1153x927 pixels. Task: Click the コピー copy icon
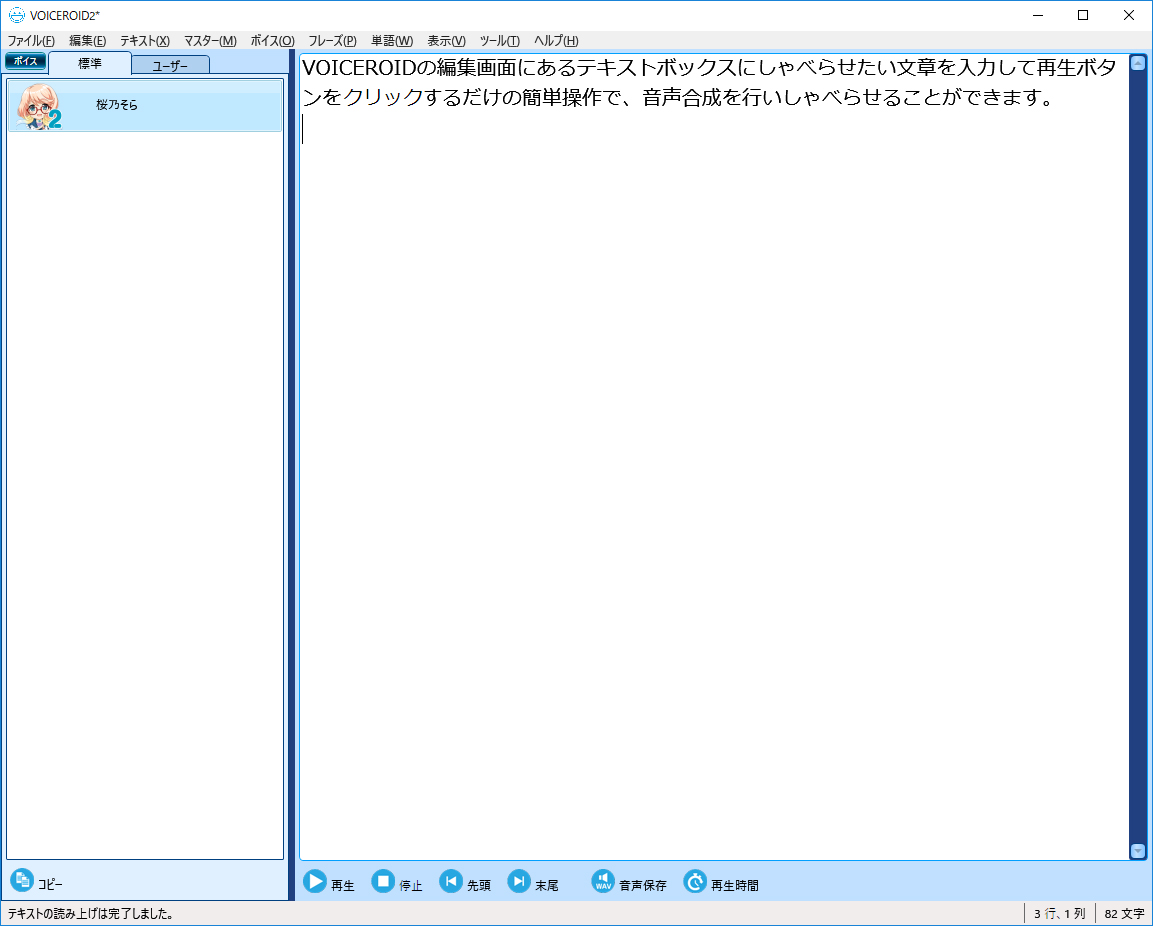(x=22, y=880)
